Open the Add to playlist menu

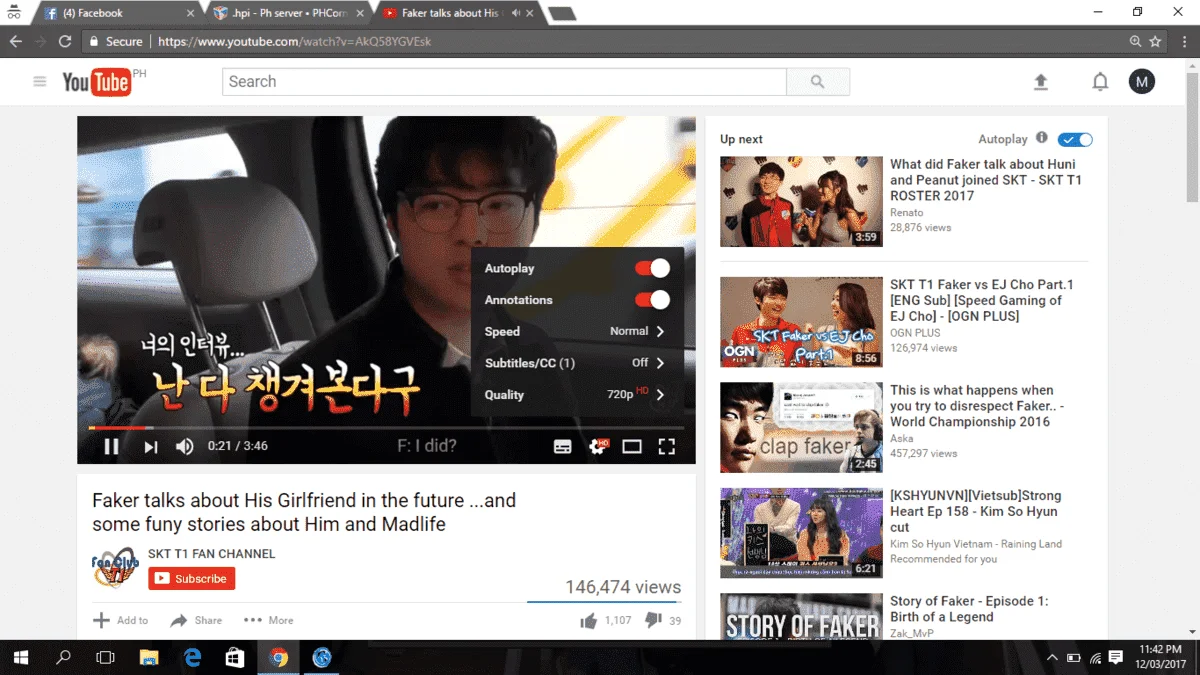tap(120, 620)
